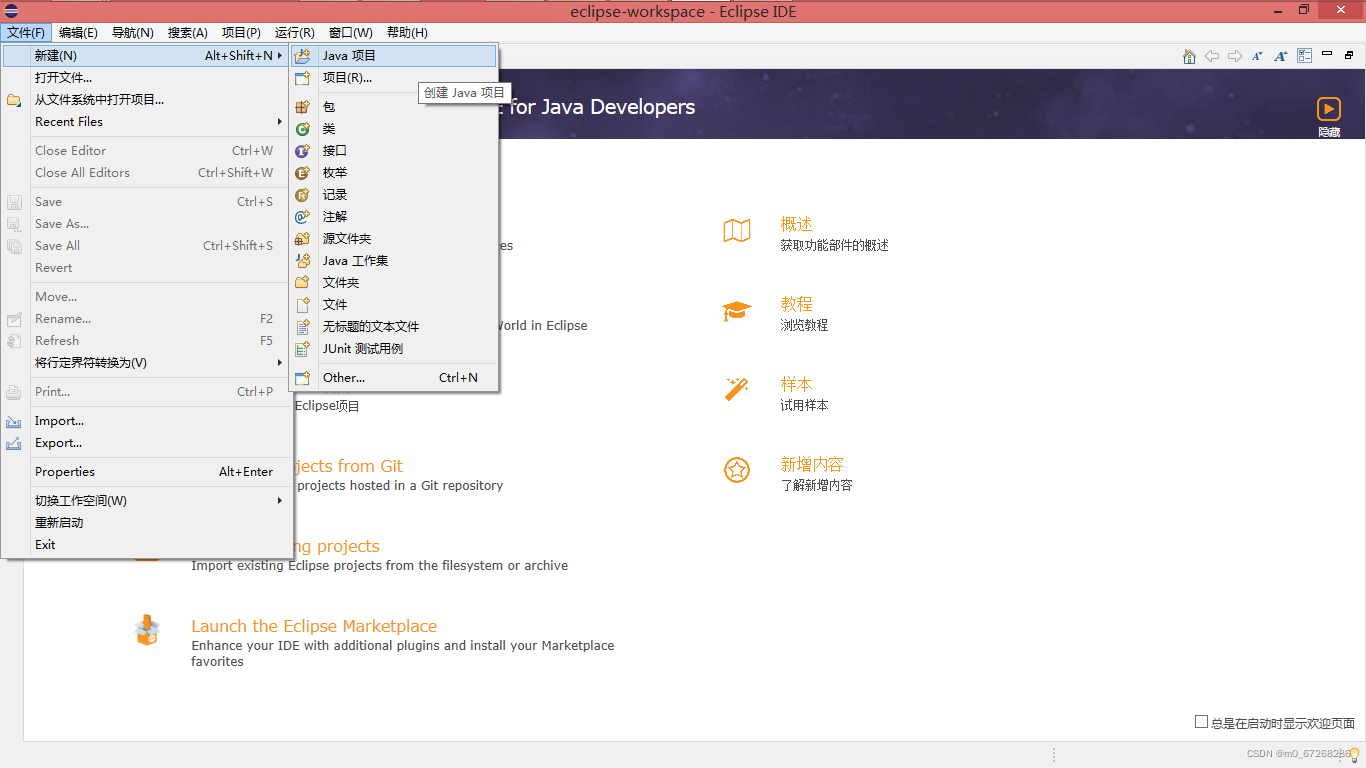Click the Export... menu icon

pos(14,444)
